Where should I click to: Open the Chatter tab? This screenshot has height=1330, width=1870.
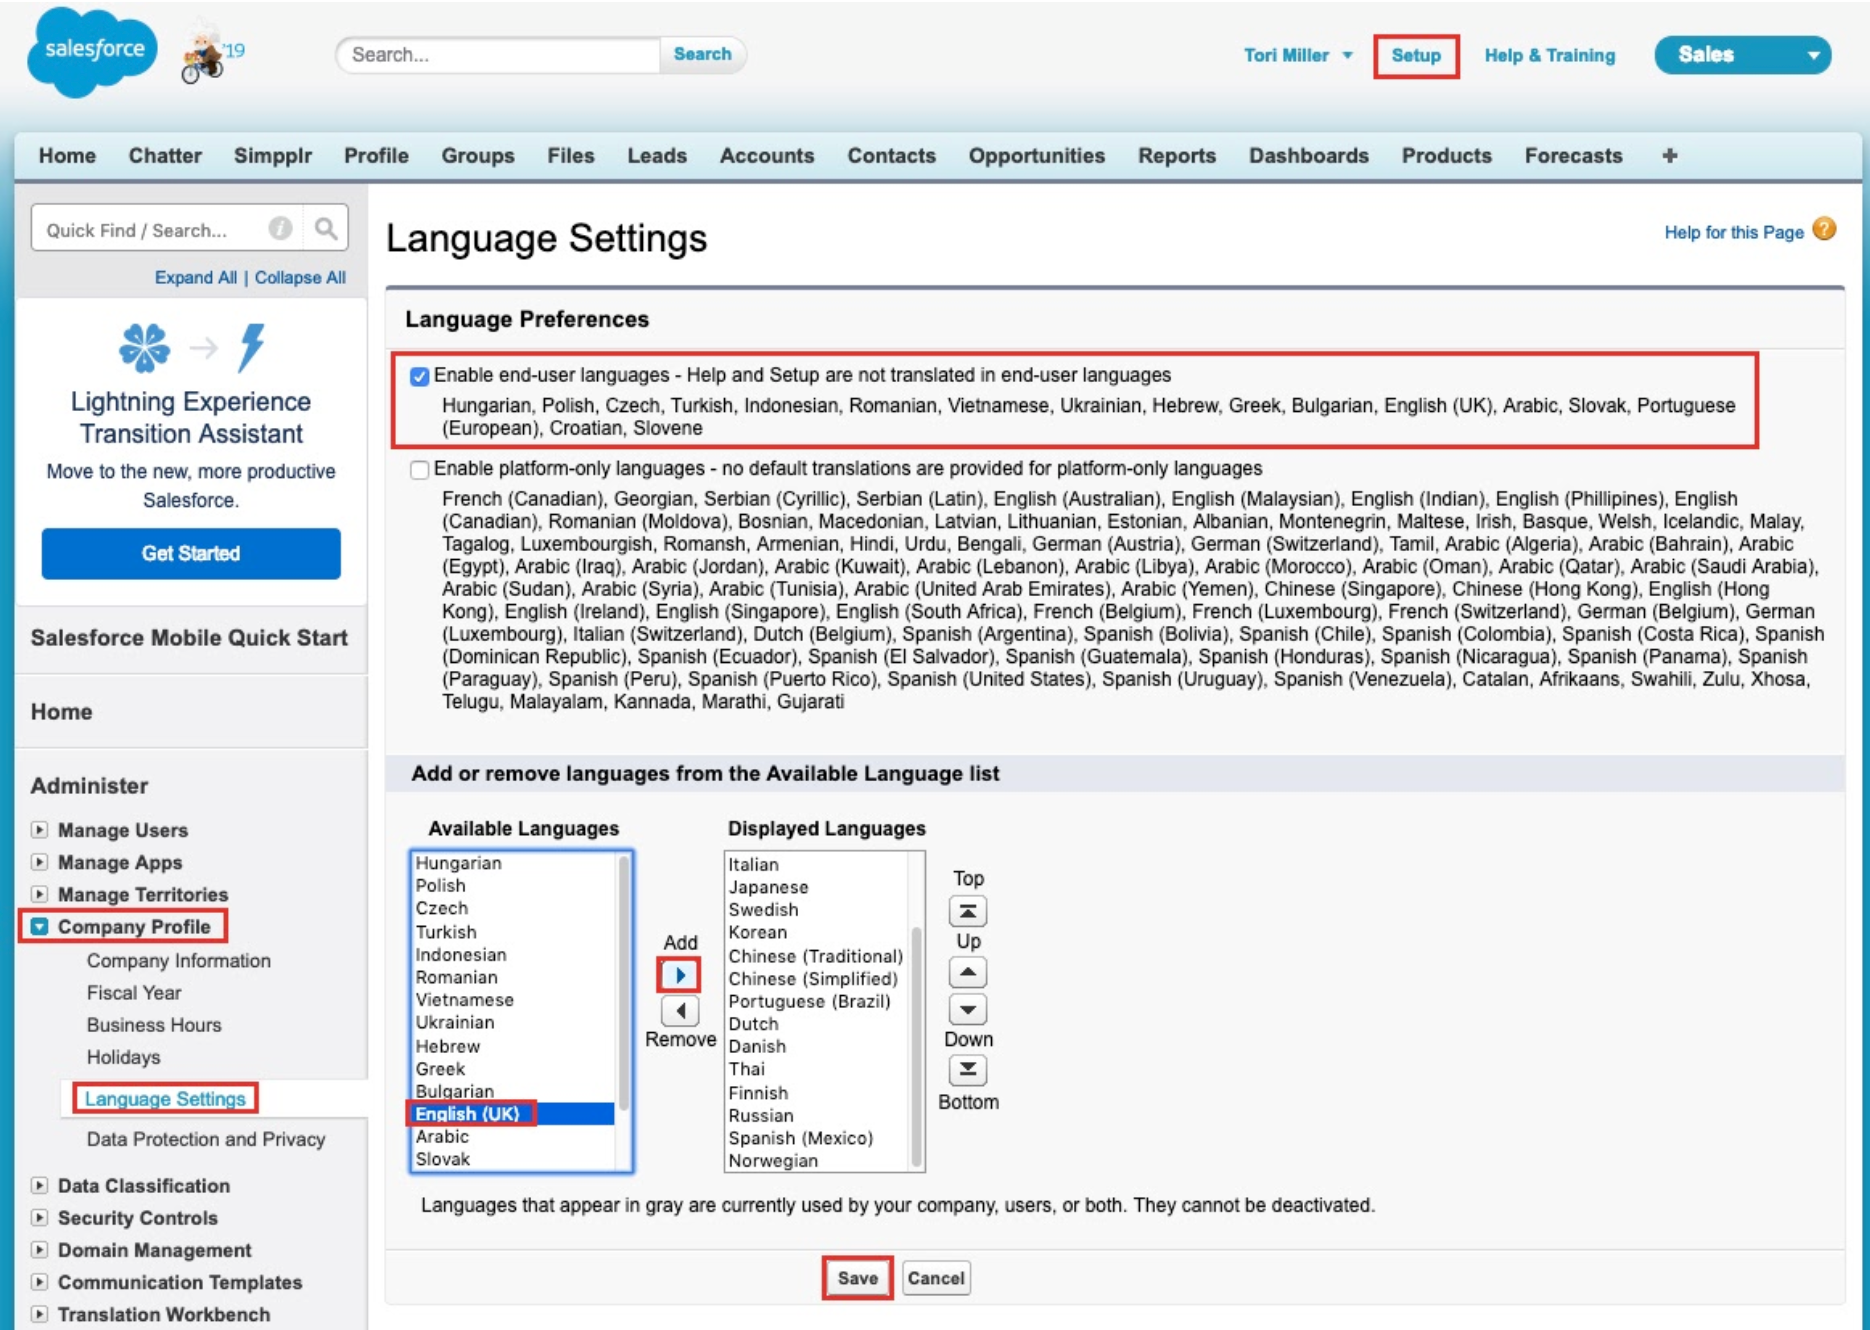point(165,156)
